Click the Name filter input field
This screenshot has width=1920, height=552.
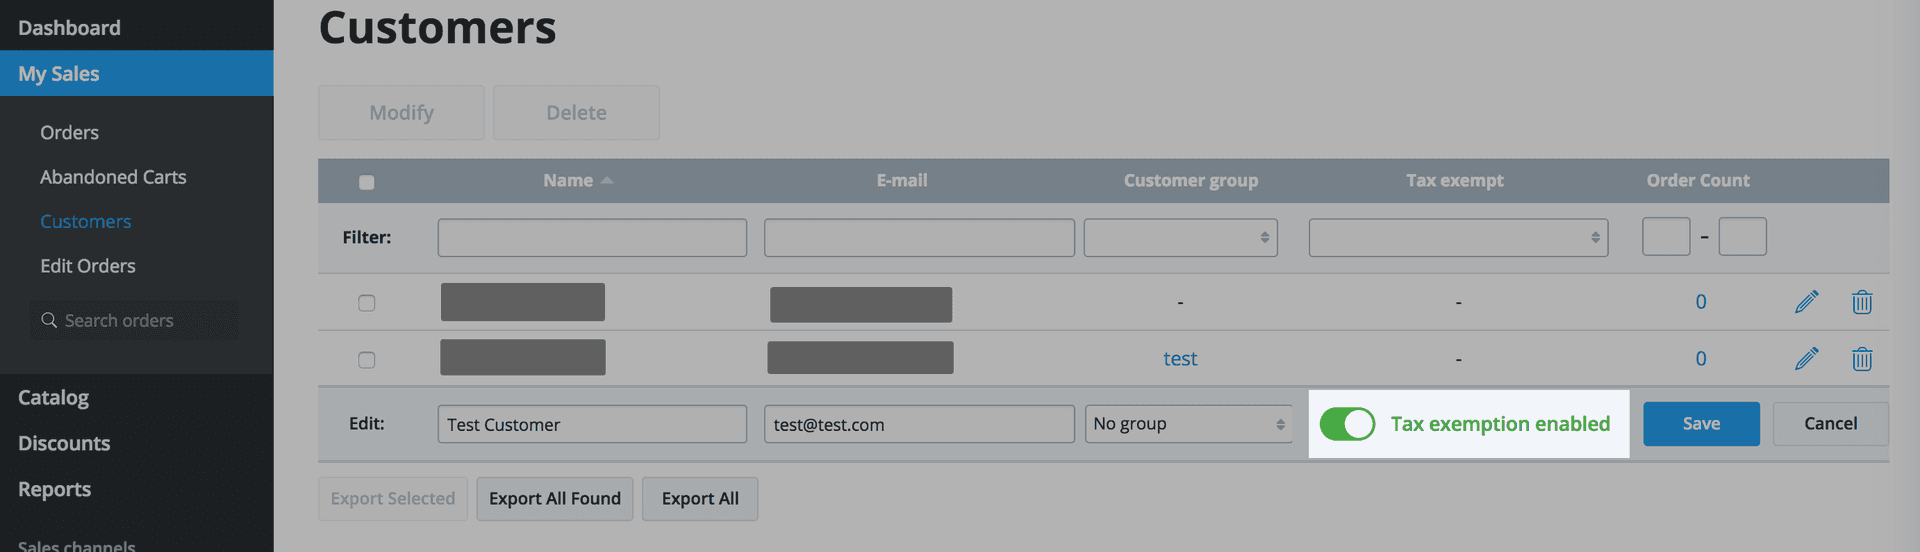[x=592, y=238]
